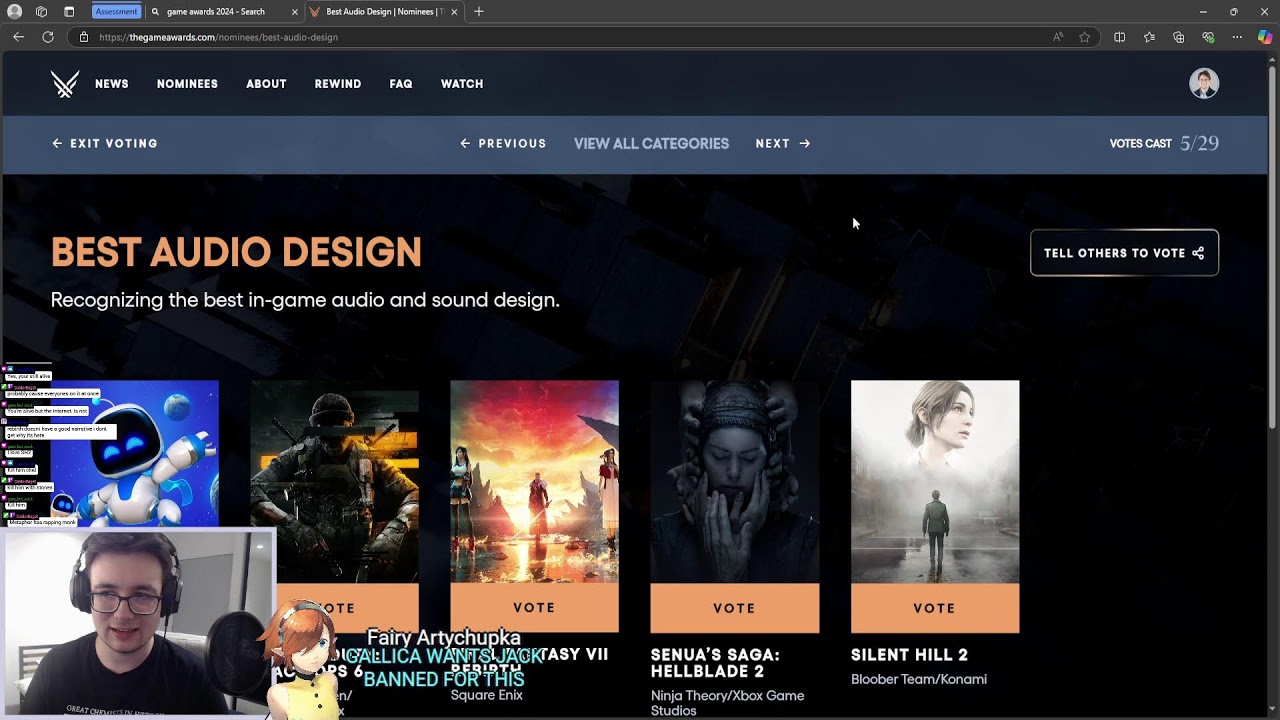Open the ABOUT menu item
Screen dimensions: 1280x720
tap(266, 84)
